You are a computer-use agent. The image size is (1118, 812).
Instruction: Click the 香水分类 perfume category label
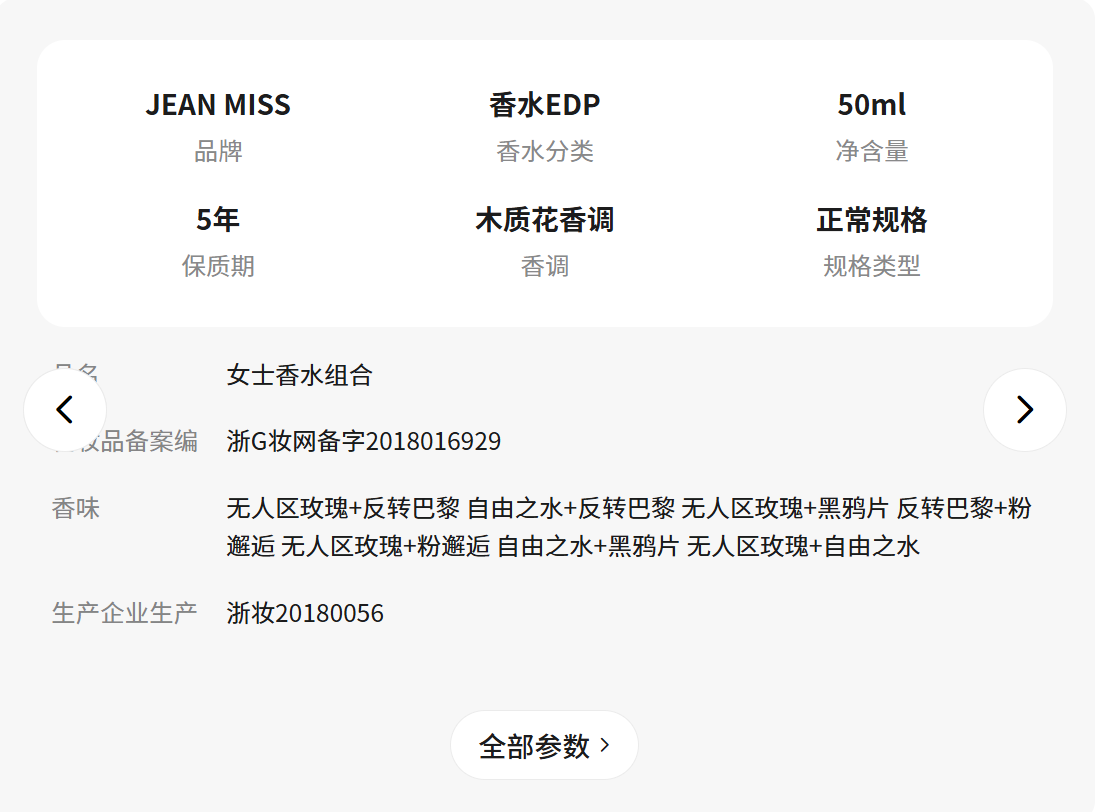(545, 152)
